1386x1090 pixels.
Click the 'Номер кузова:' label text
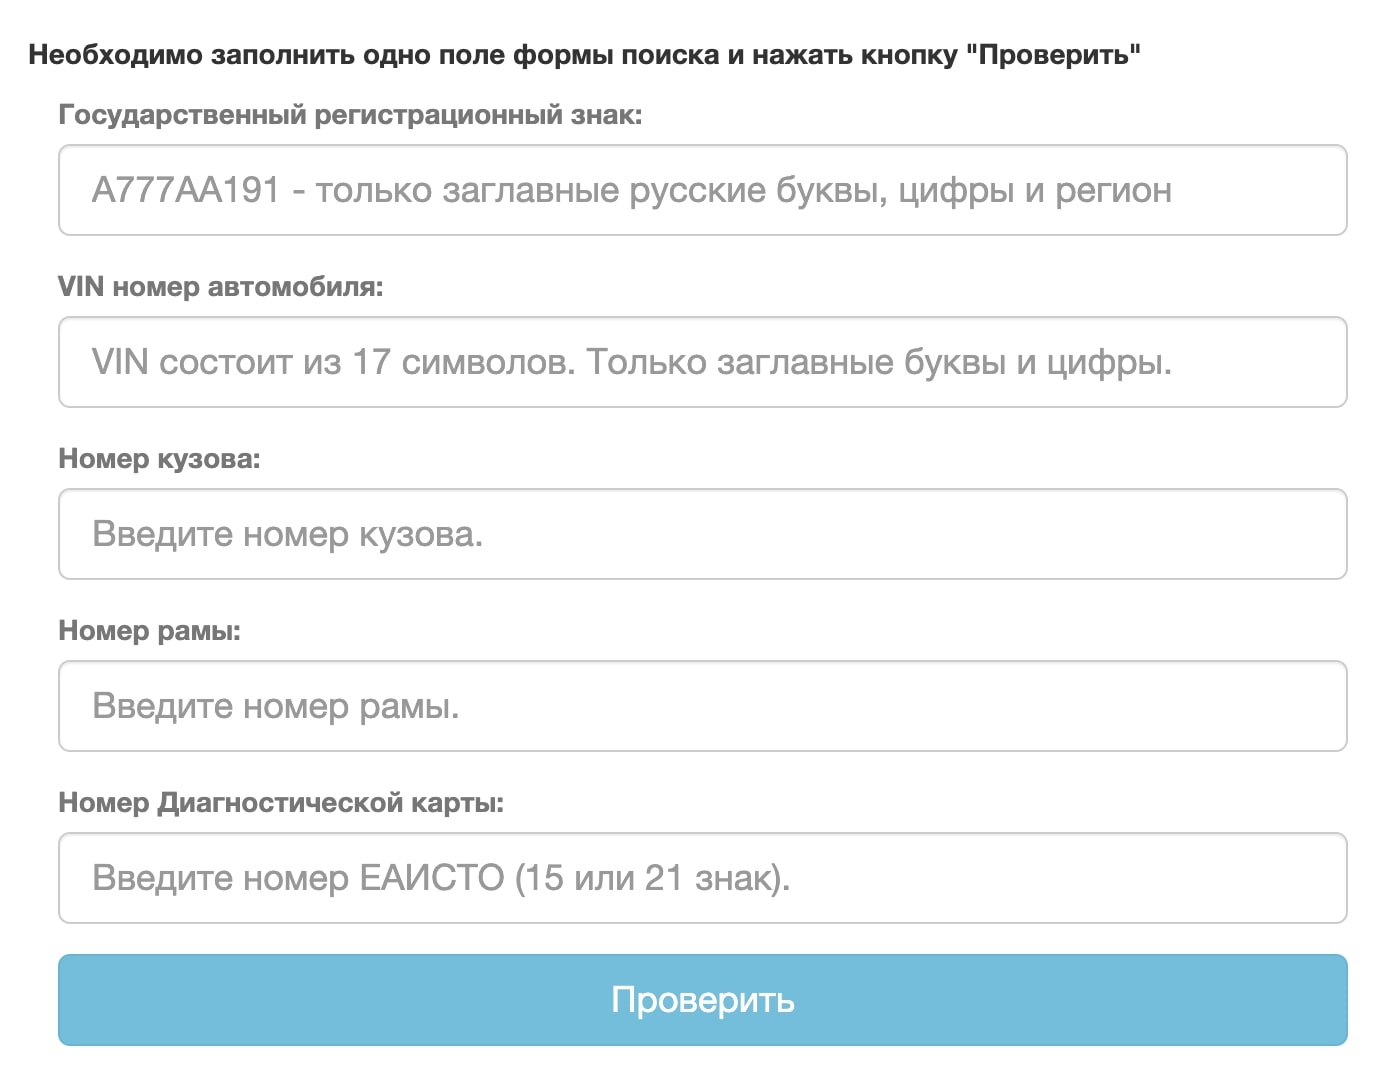pos(159,459)
